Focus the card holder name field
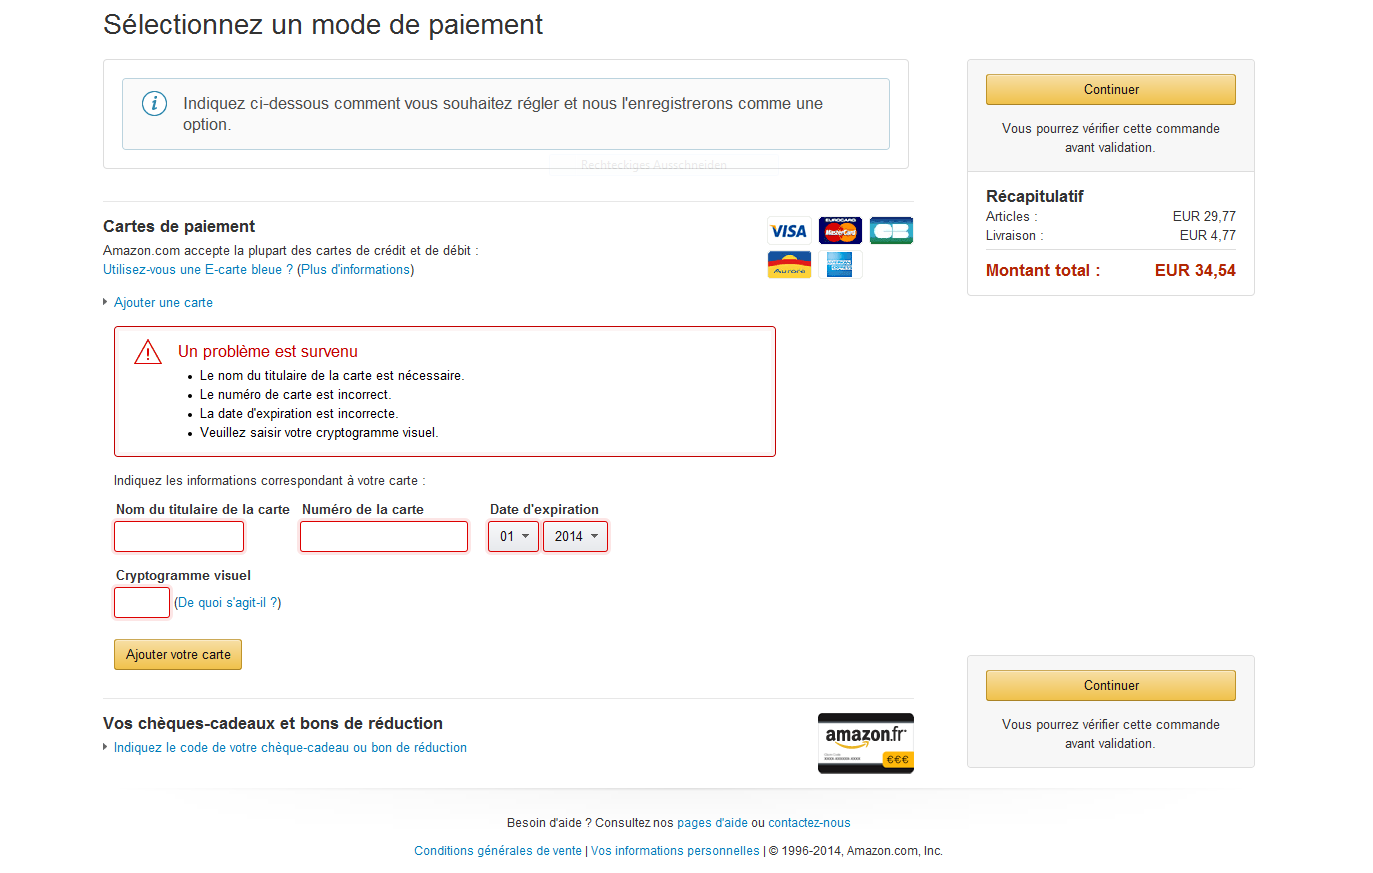The width and height of the screenshot is (1373, 873). click(x=179, y=537)
